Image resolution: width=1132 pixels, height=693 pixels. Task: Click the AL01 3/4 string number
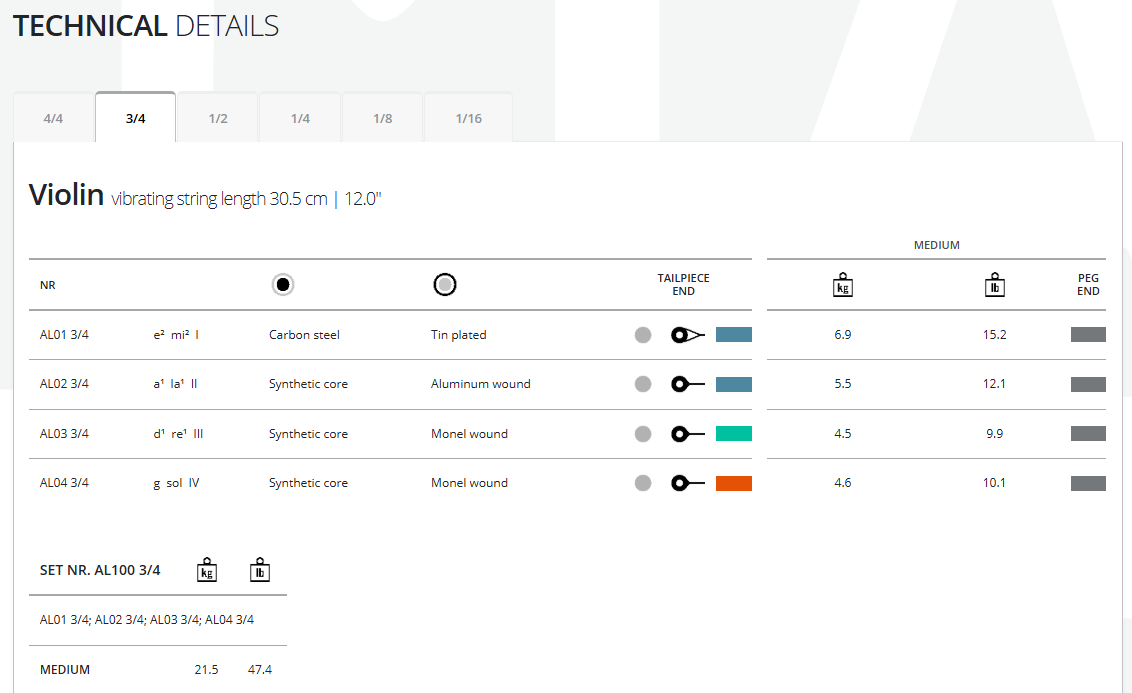(x=64, y=335)
